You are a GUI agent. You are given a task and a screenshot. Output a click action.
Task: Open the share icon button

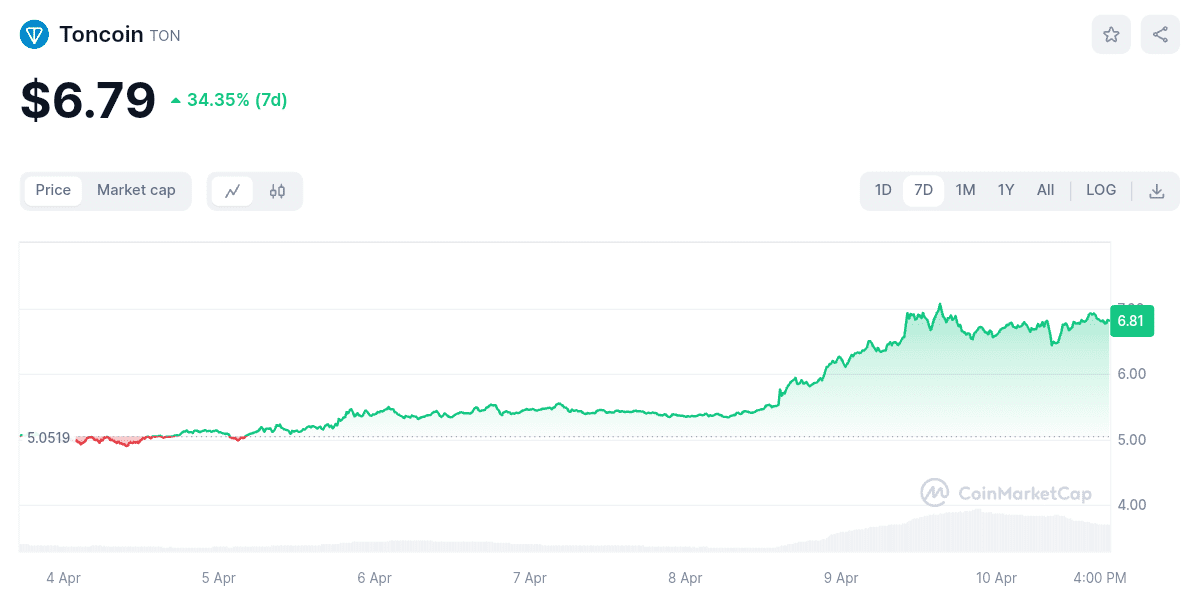(x=1160, y=35)
